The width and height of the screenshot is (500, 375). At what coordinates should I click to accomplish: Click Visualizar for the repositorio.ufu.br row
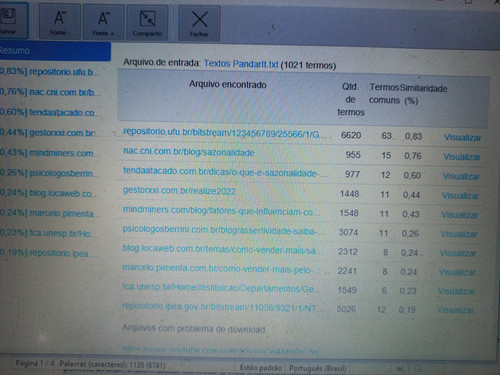tap(463, 138)
